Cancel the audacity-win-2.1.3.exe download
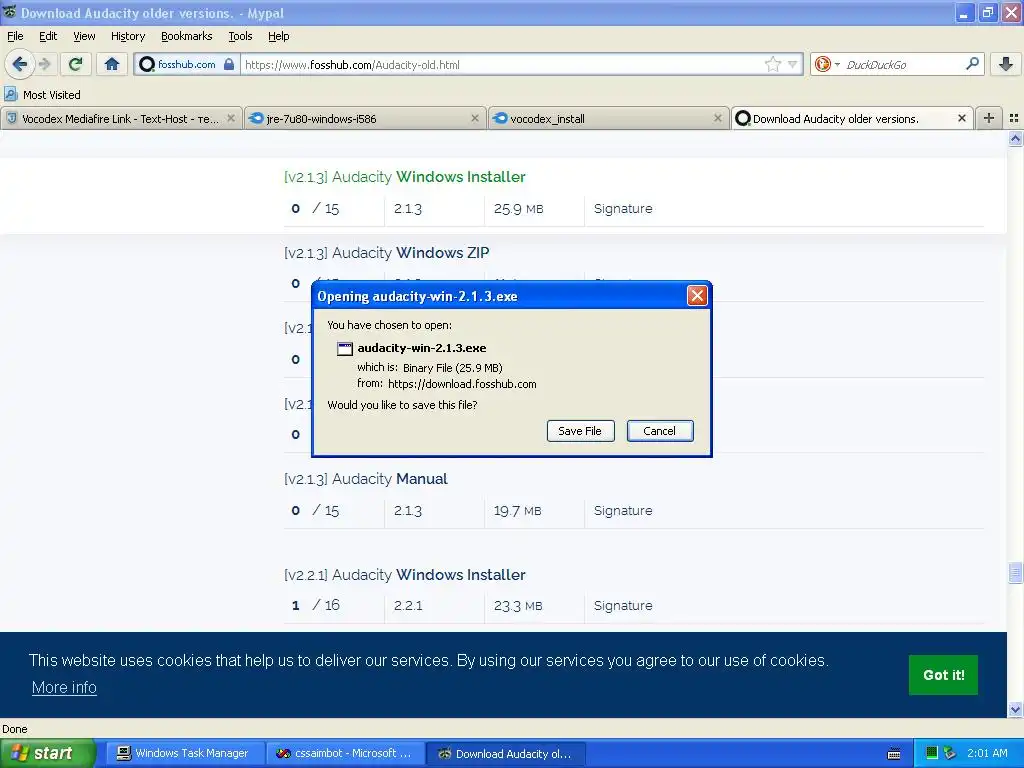Screen dimensions: 1024x768 (660, 431)
